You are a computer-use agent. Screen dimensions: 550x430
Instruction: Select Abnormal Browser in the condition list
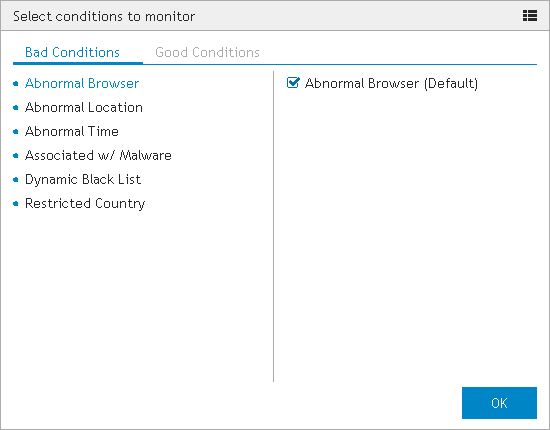coord(82,83)
